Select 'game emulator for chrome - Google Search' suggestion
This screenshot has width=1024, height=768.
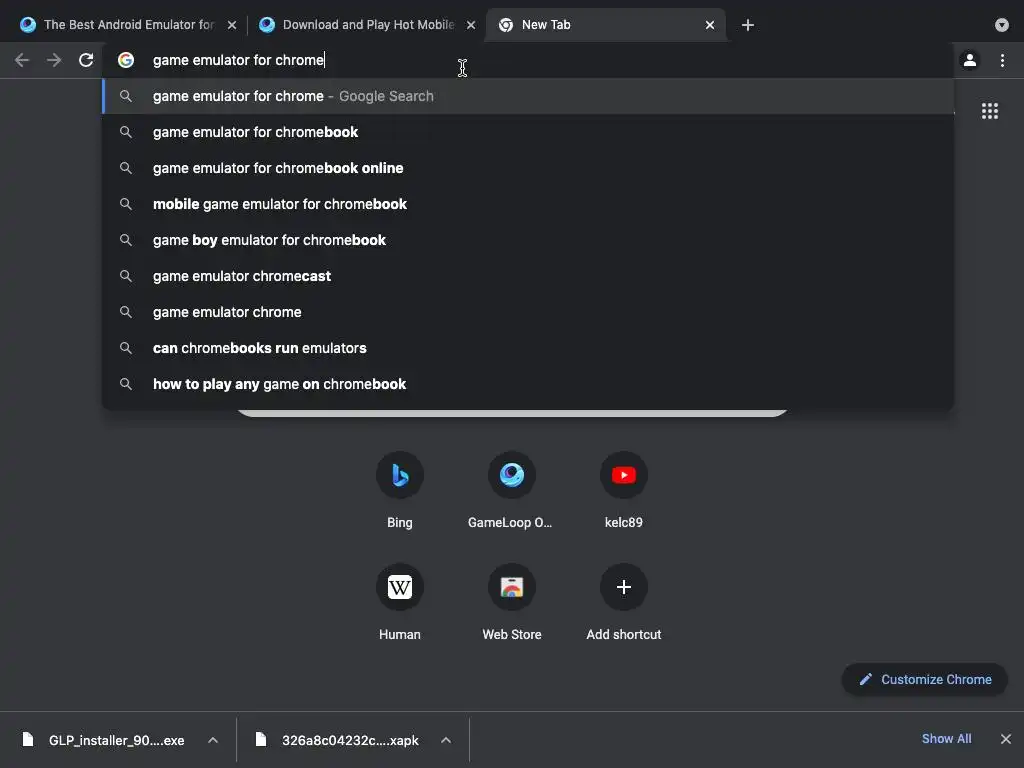[528, 96]
